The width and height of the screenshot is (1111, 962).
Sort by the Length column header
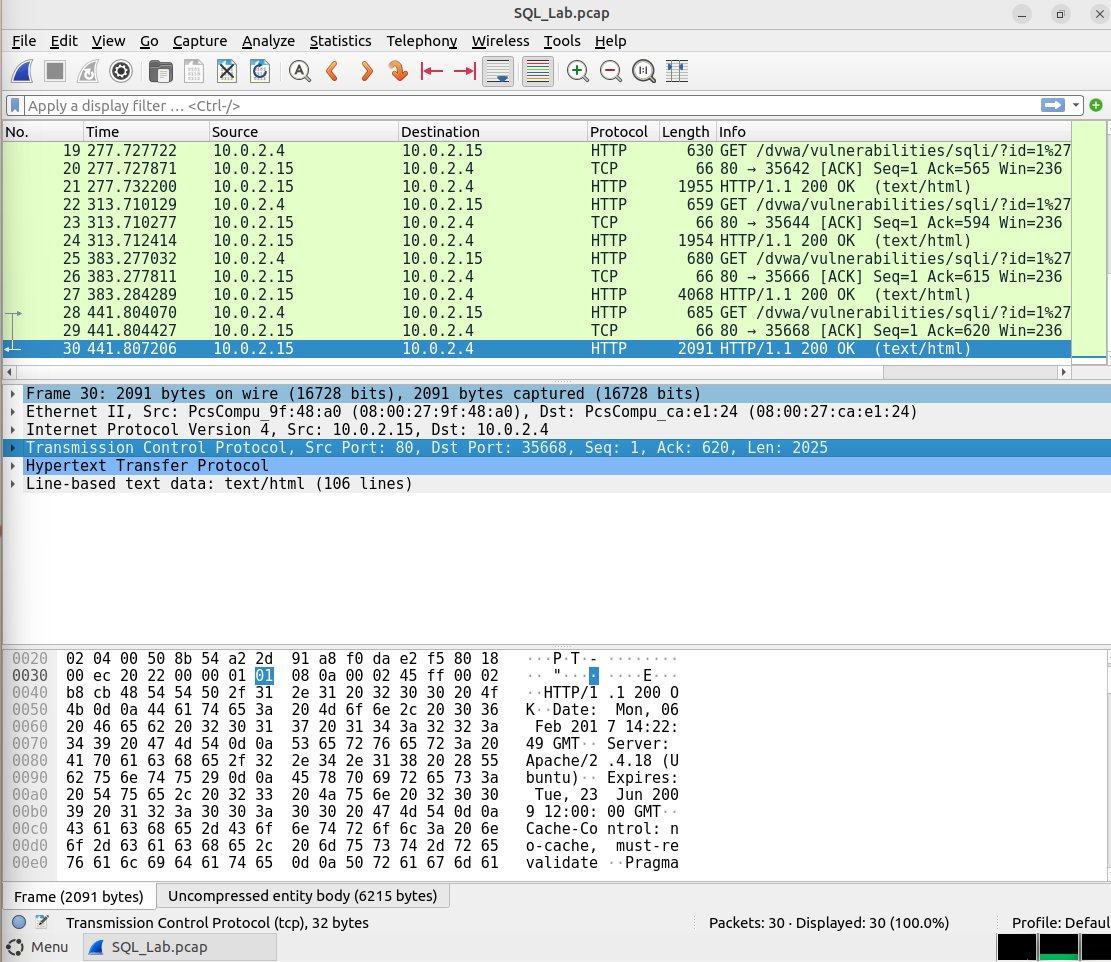[x=687, y=132]
